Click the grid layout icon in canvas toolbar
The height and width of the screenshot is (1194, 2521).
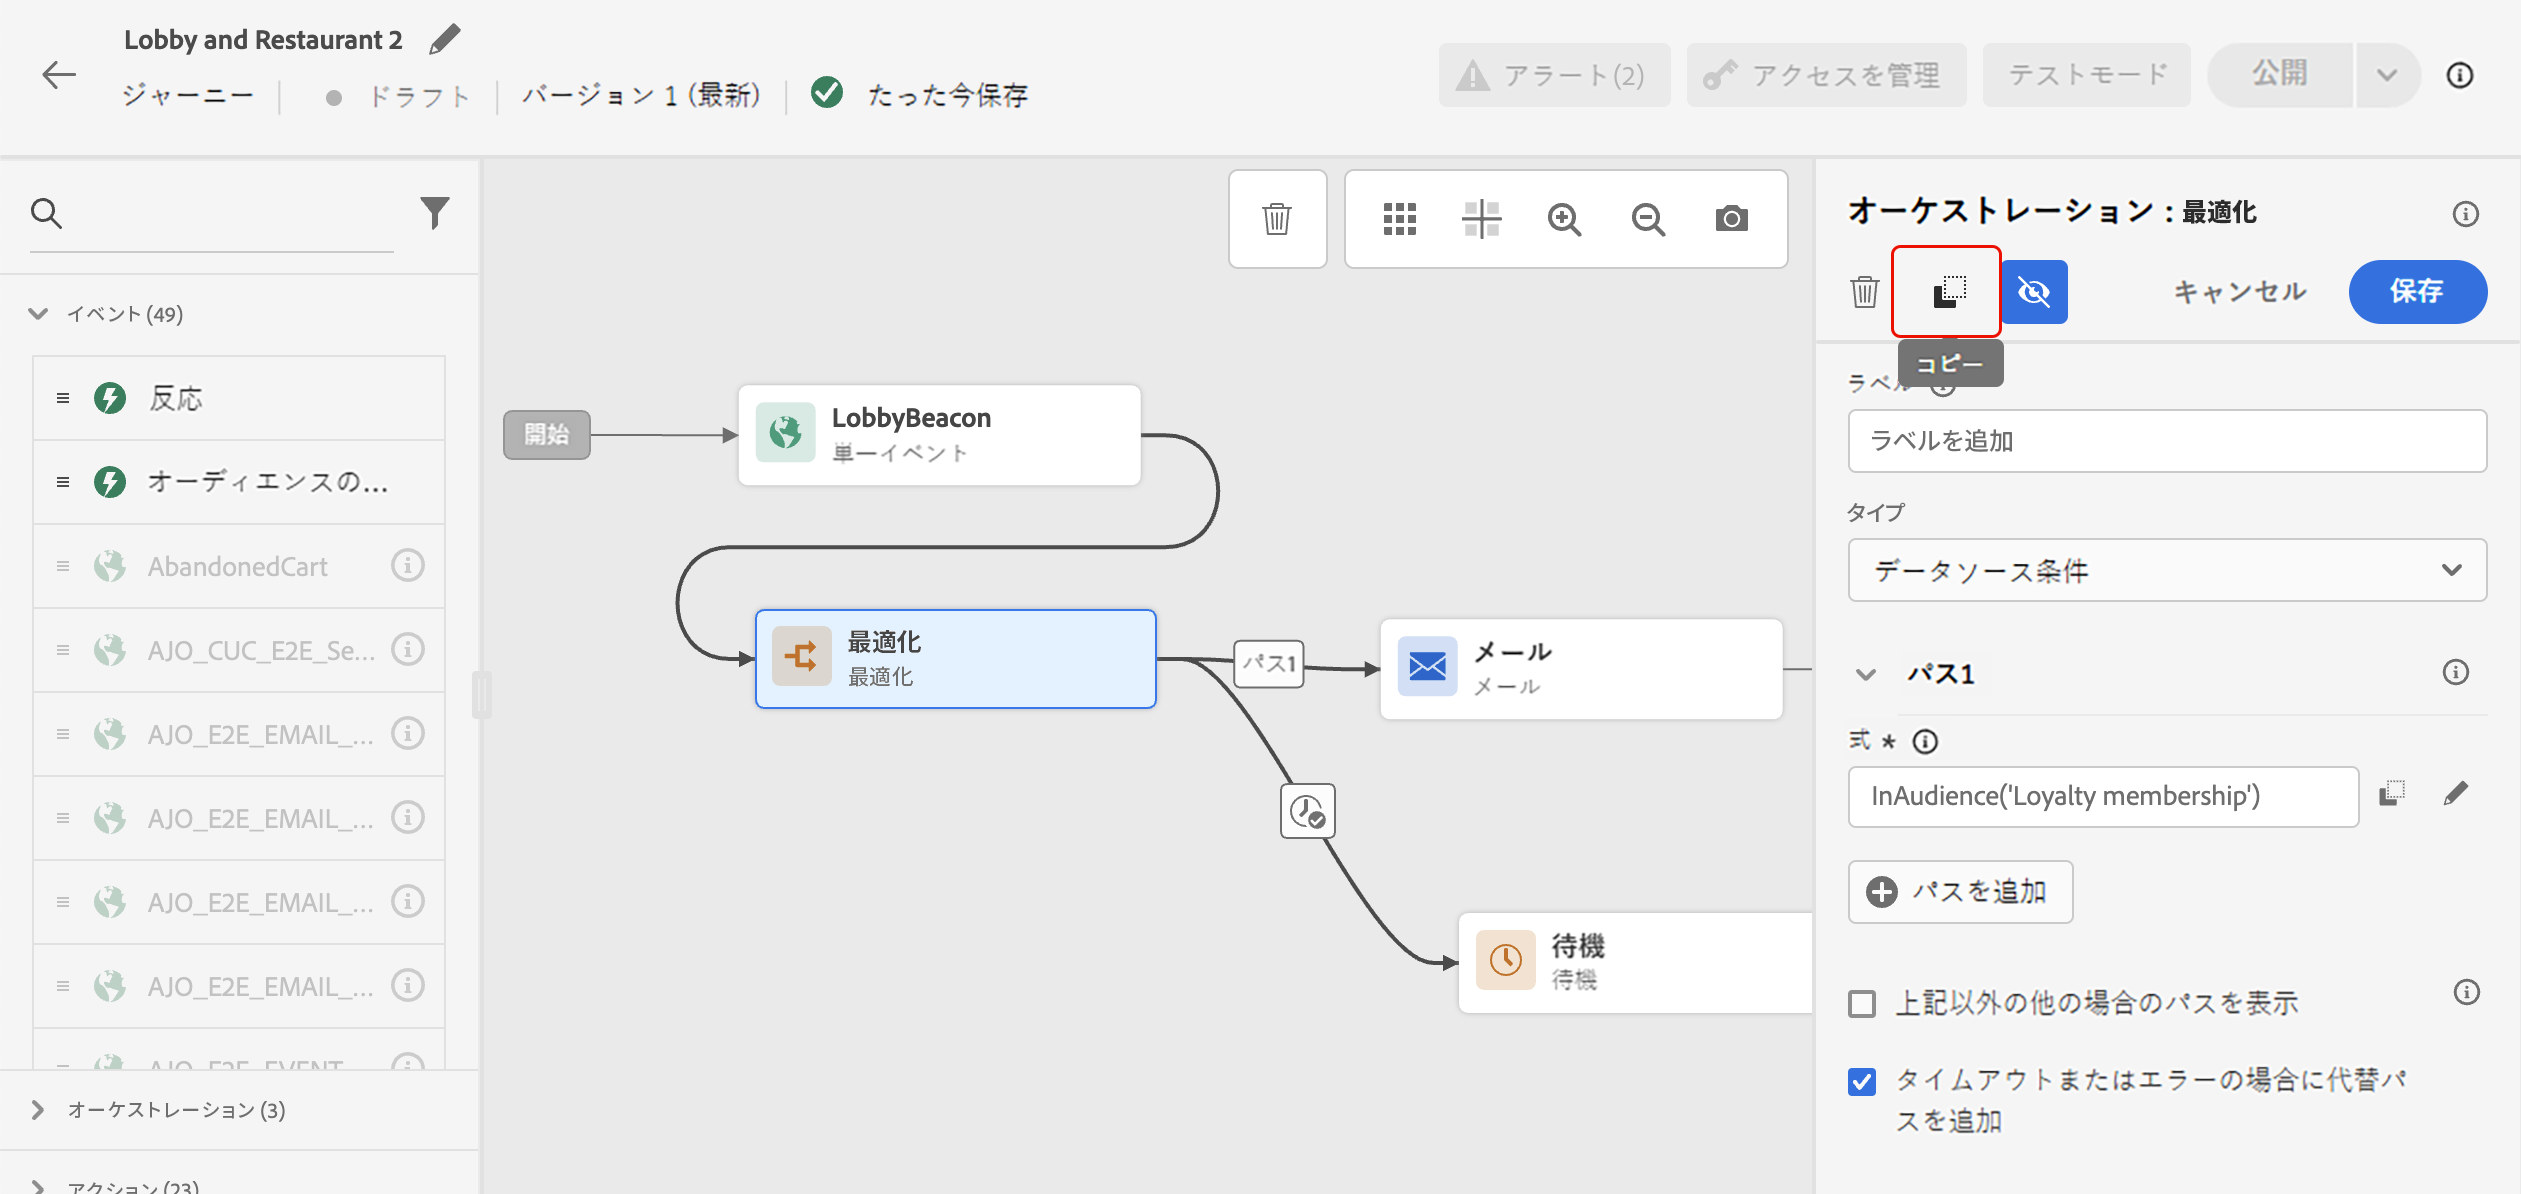[1399, 219]
